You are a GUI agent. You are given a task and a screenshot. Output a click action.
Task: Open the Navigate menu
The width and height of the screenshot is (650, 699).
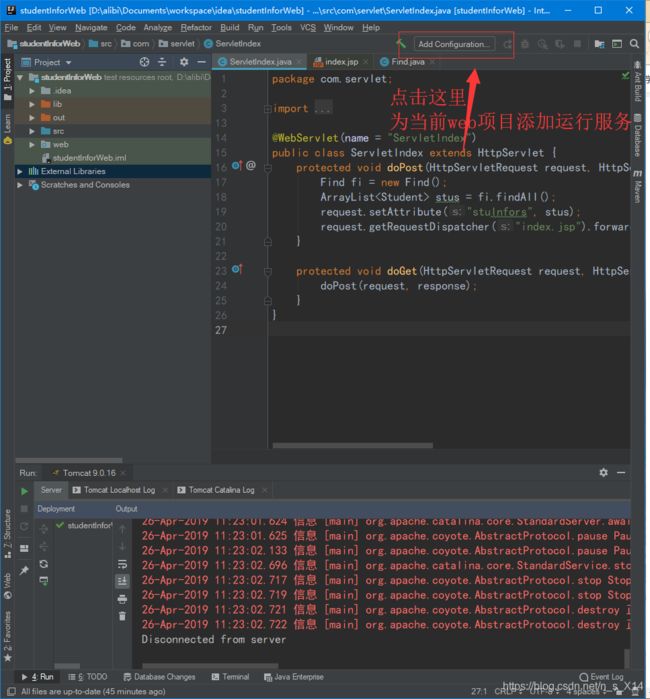91,28
